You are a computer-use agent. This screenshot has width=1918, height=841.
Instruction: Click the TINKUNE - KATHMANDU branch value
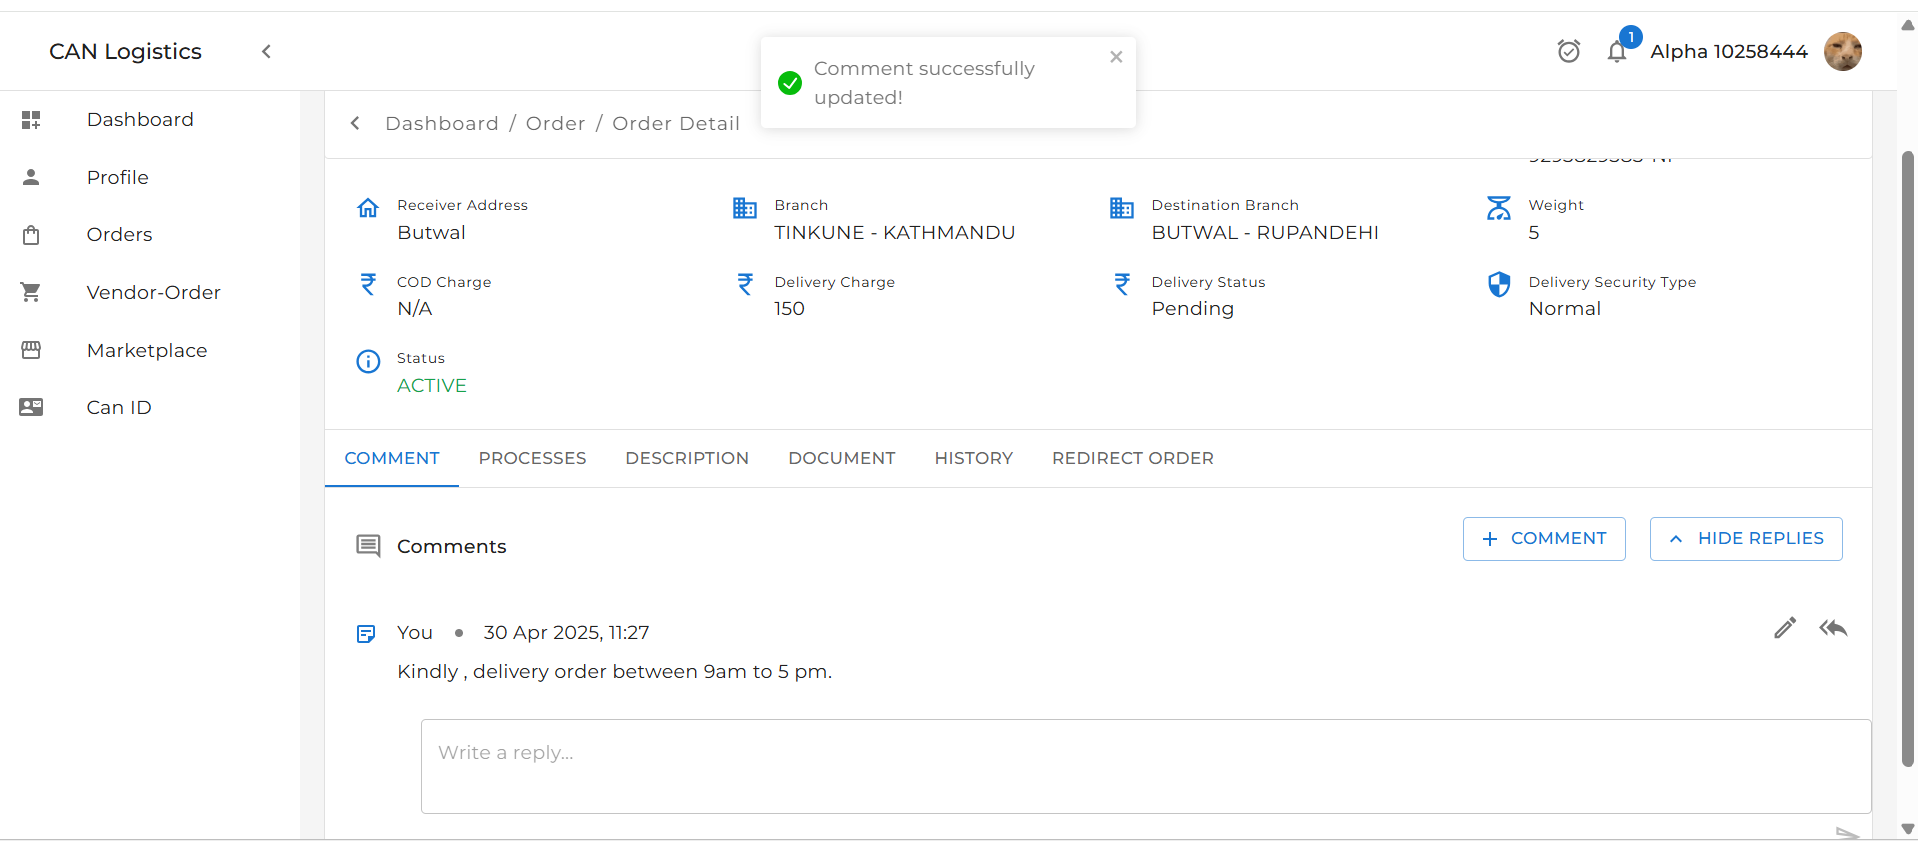(x=895, y=232)
